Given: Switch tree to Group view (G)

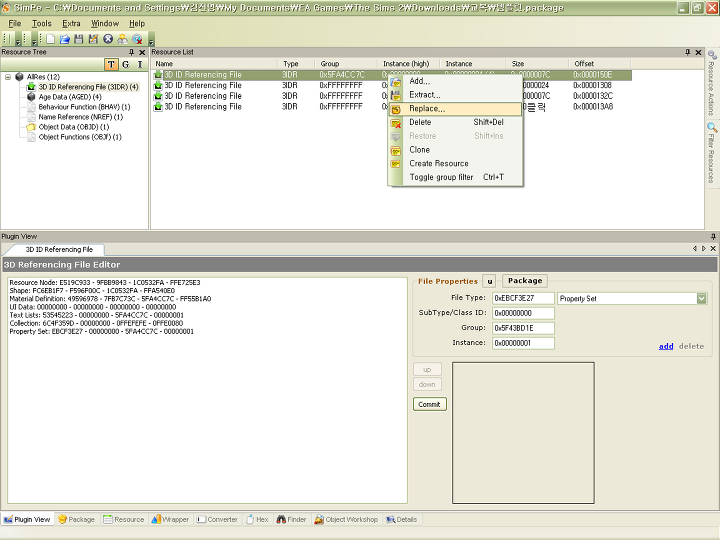Looking at the screenshot, I should (125, 64).
